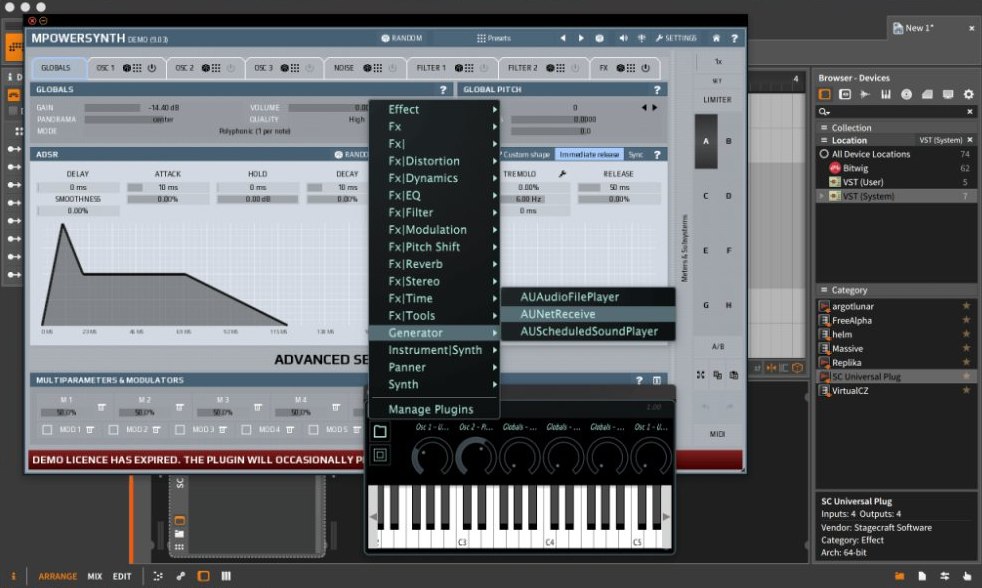Select preset slot B
This screenshot has height=588, width=982.
(728, 142)
